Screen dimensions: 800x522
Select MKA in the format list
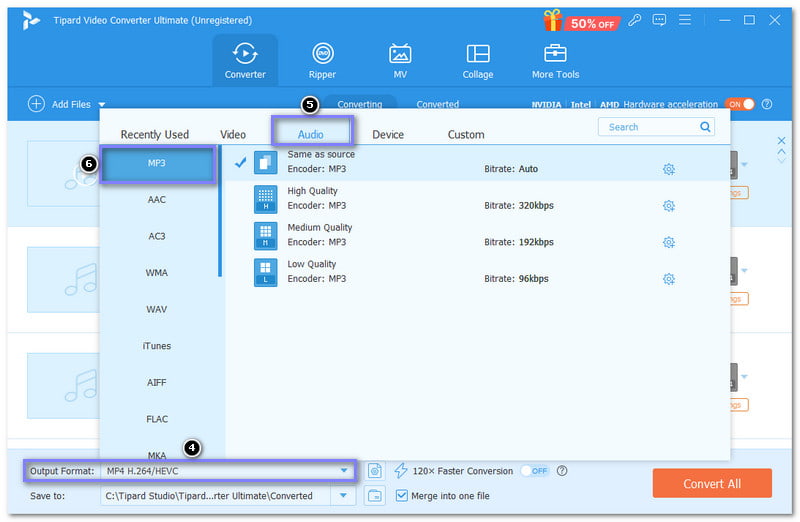click(157, 455)
